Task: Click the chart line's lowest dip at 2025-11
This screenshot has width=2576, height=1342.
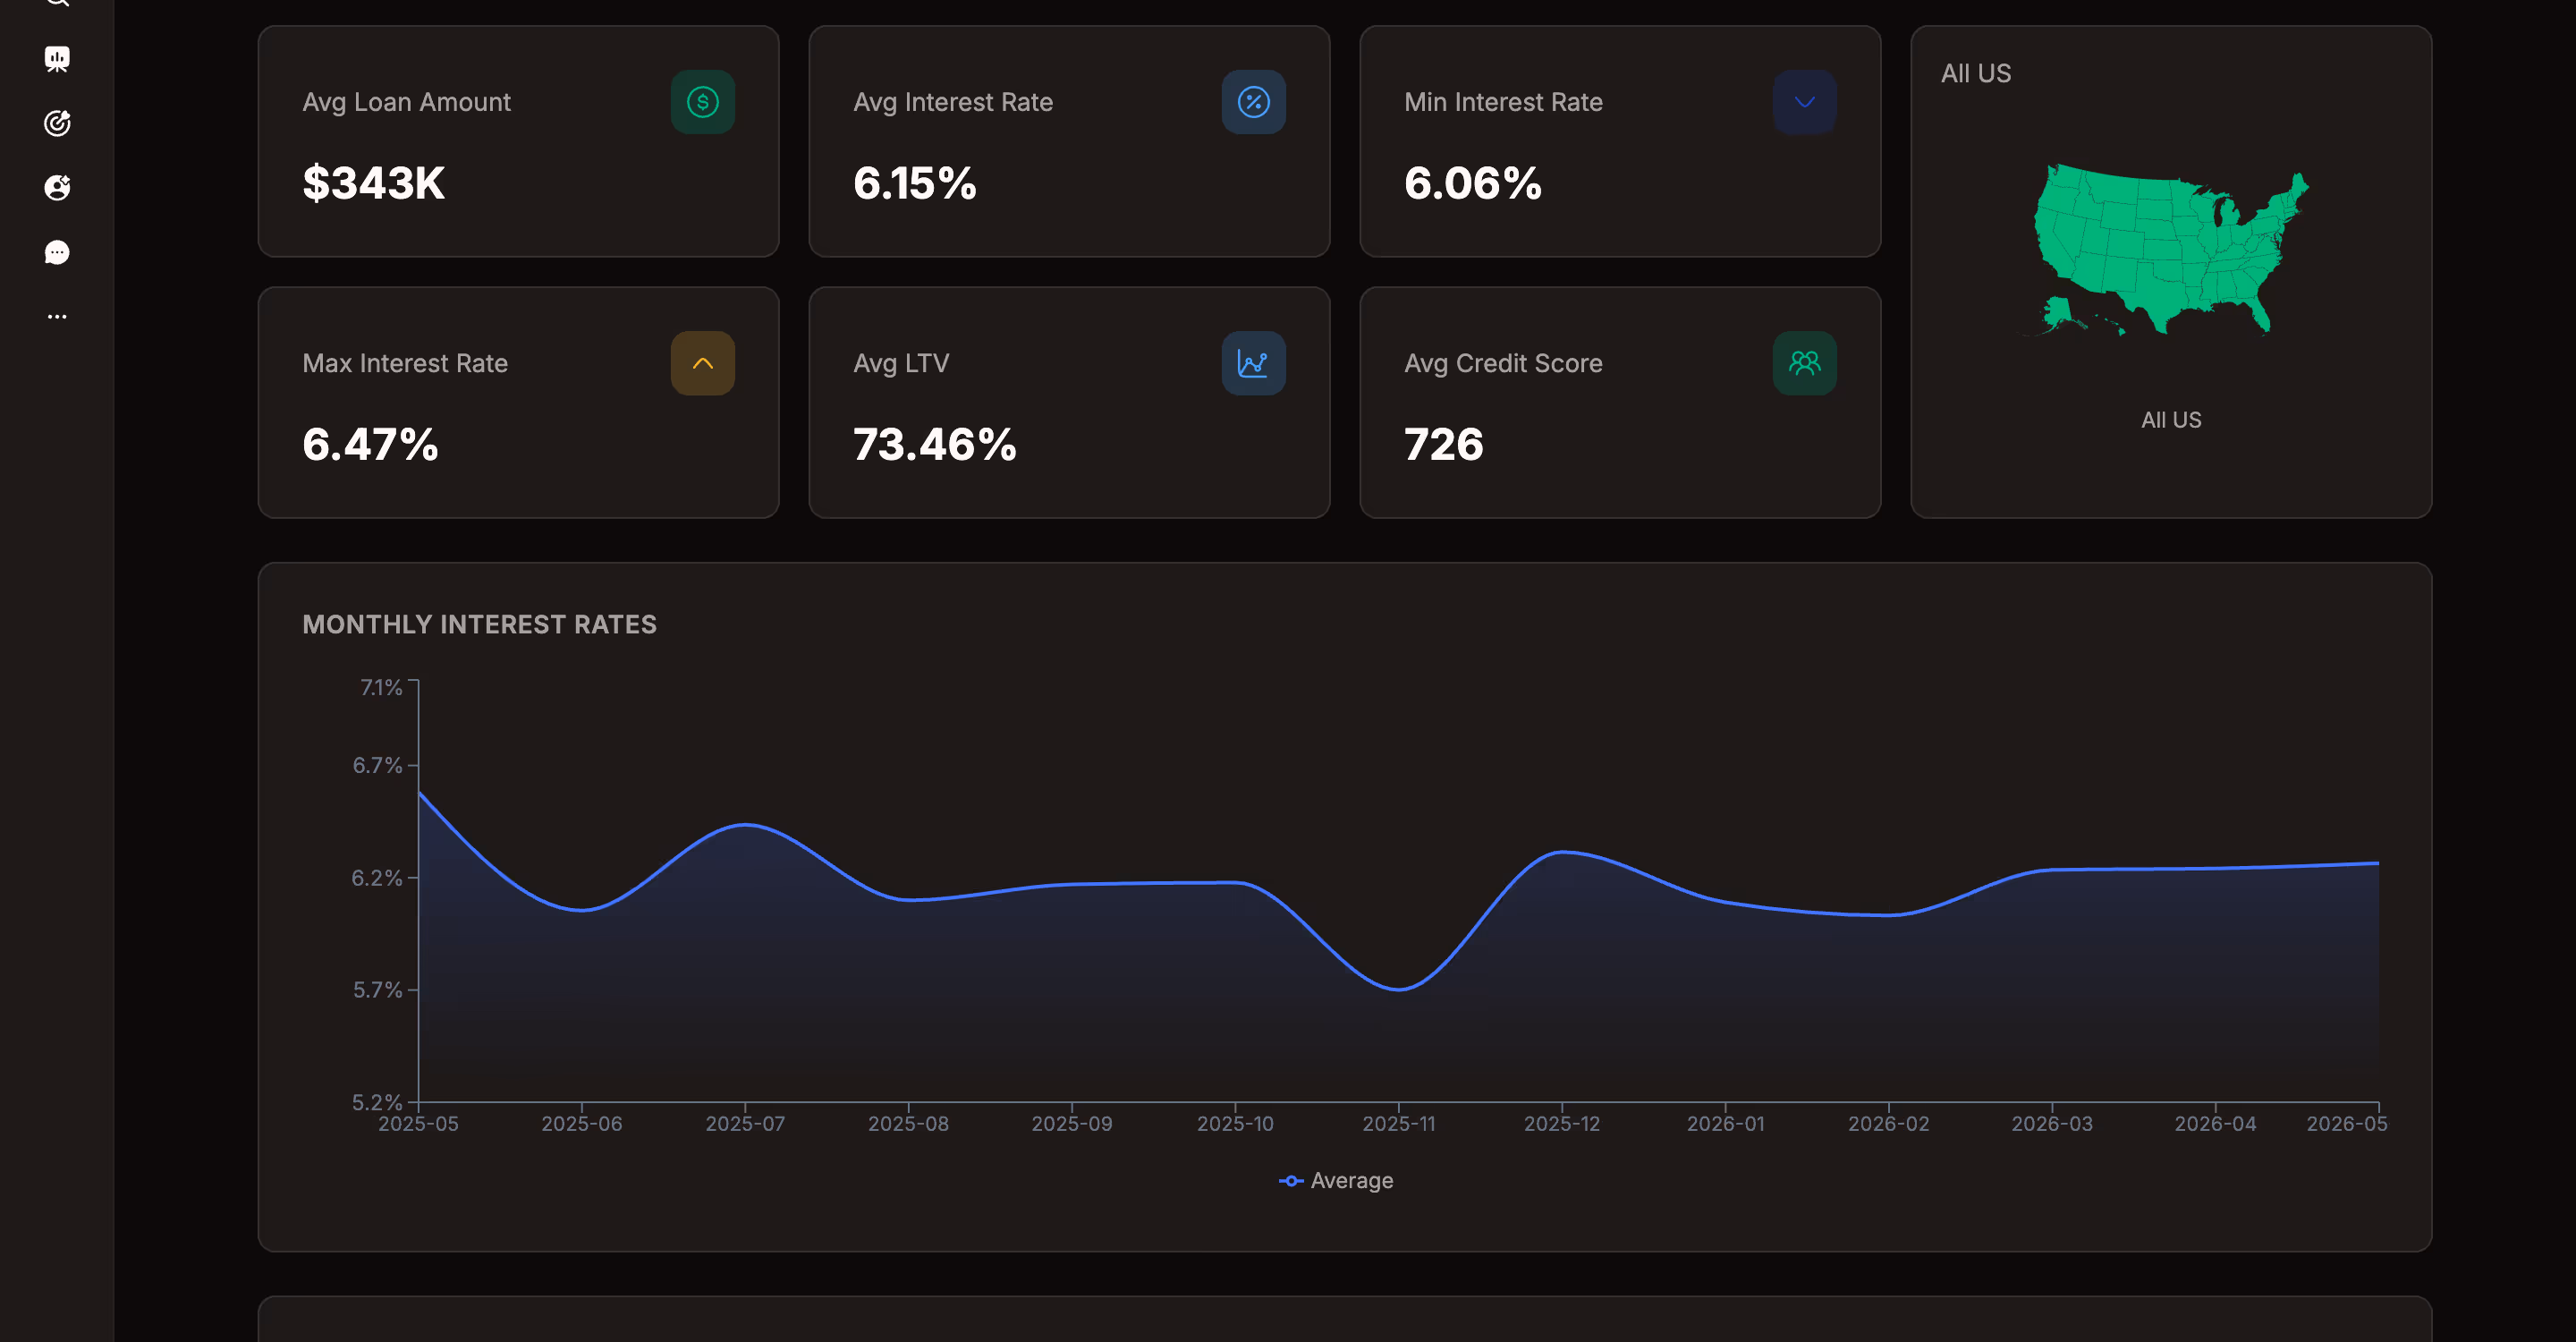Action: point(1399,989)
